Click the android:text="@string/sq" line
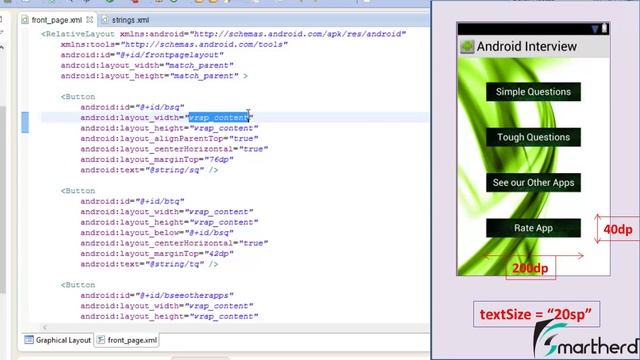Screen dimensions: 640x360 (149, 170)
